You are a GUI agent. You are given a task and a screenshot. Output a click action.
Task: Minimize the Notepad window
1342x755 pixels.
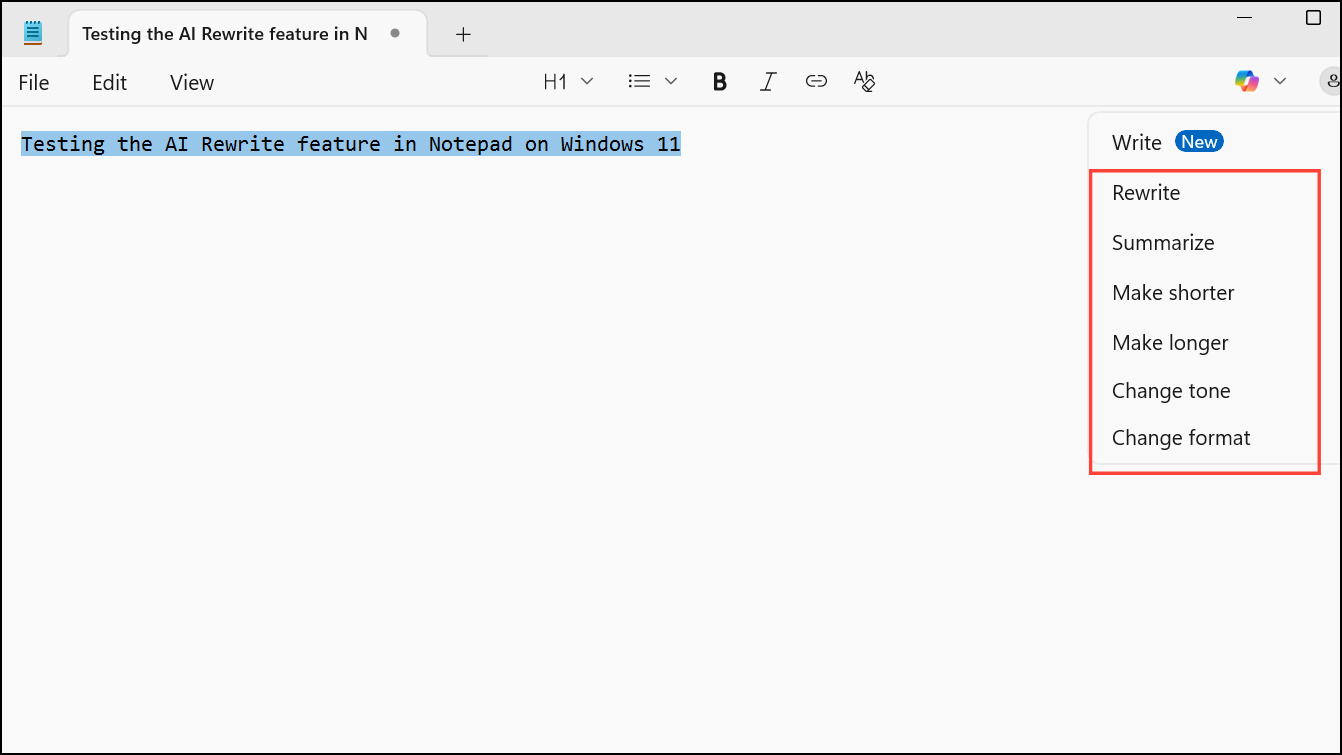(1245, 18)
